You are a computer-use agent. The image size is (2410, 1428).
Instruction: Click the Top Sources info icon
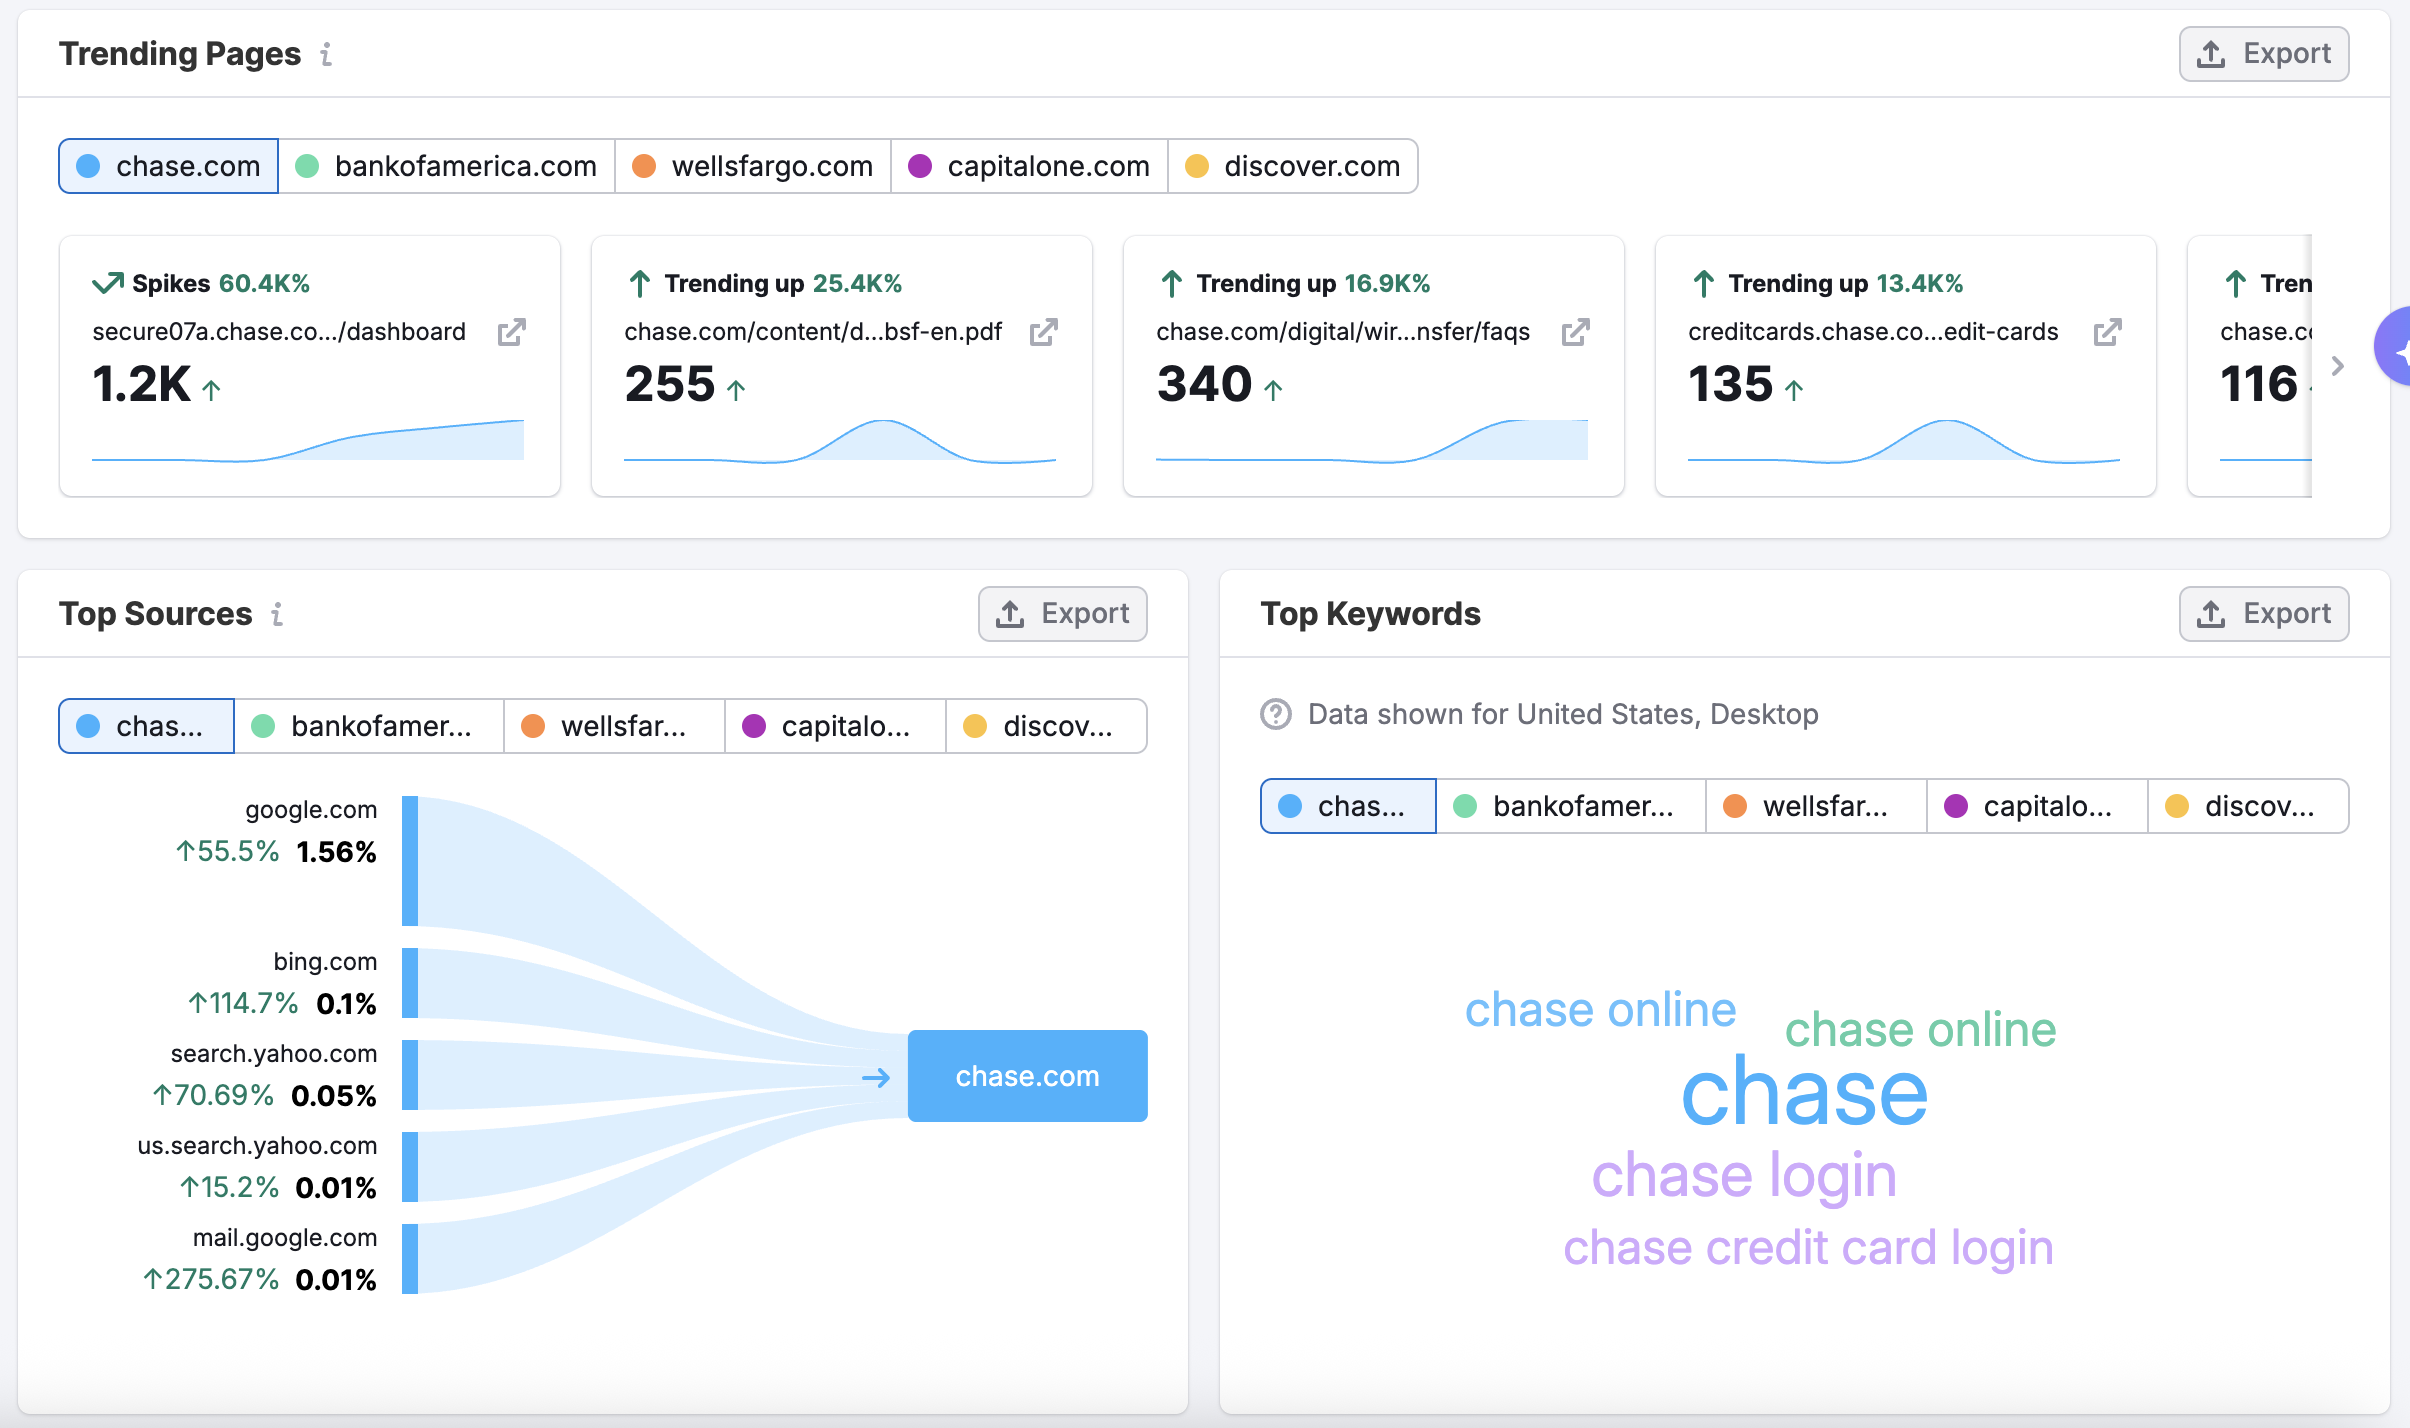tap(277, 614)
